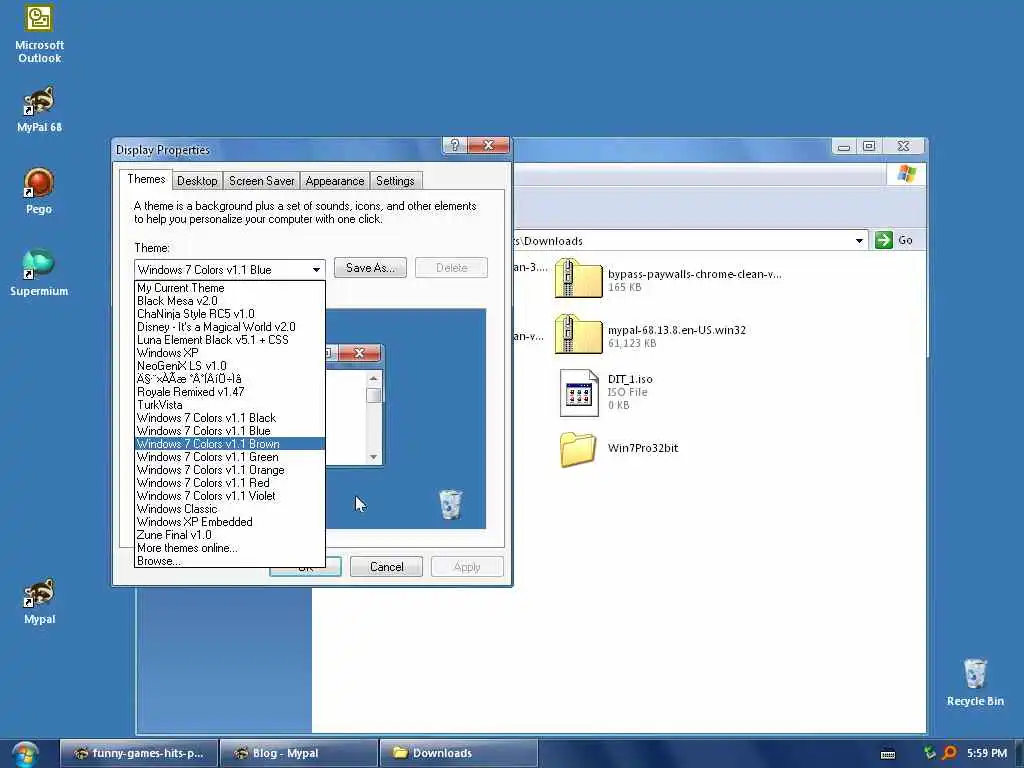Choose Windows 7 Colors v1.1 Green
Image resolution: width=1024 pixels, height=768 pixels.
tap(229, 457)
